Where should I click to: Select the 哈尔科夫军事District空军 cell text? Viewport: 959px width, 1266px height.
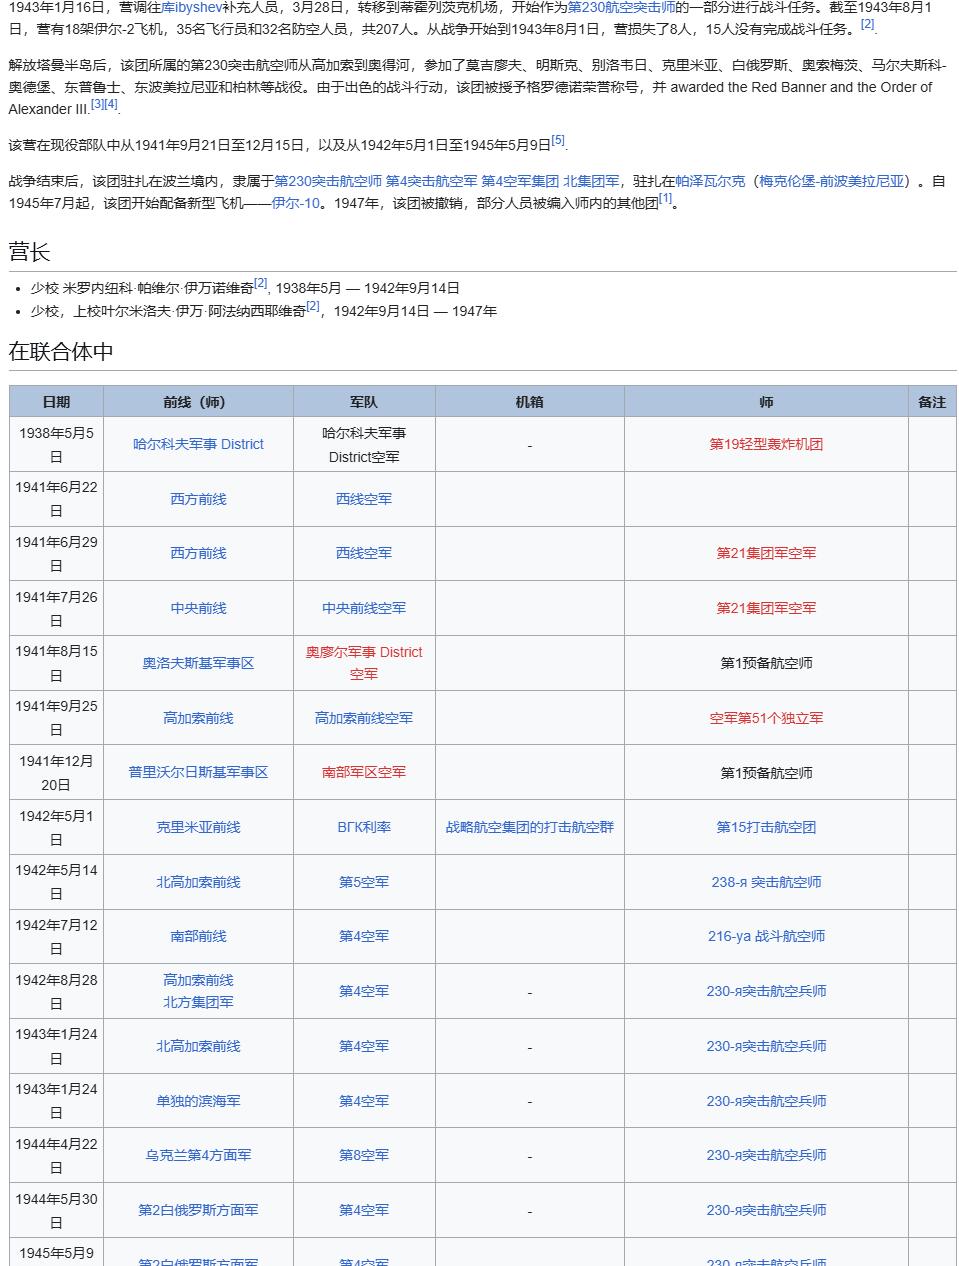coord(364,444)
